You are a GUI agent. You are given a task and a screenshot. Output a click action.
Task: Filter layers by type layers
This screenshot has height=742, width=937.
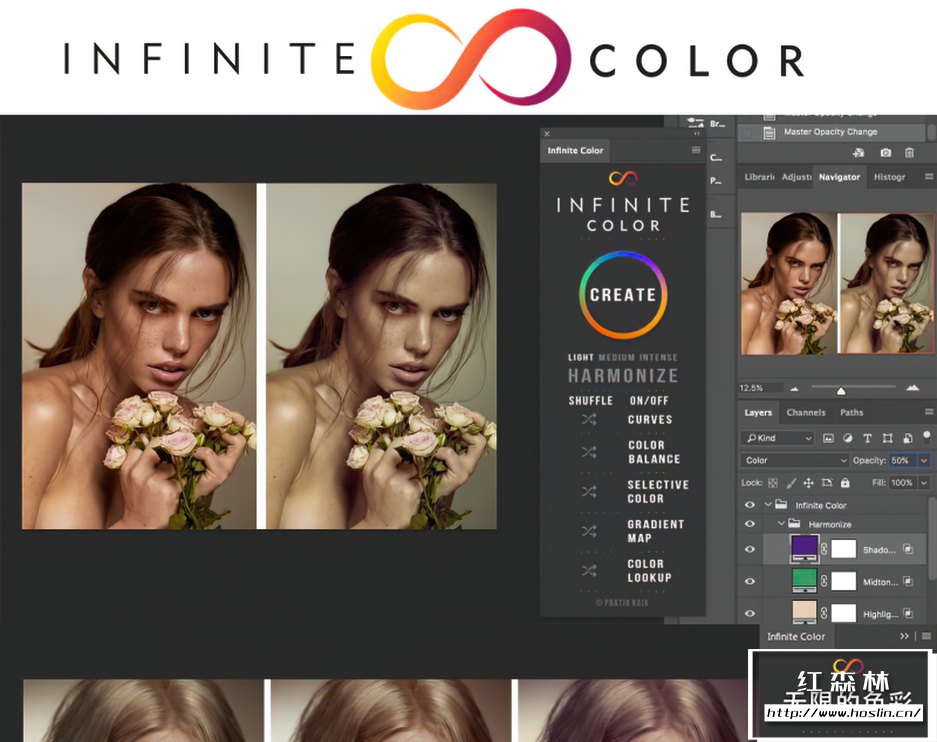(867, 438)
